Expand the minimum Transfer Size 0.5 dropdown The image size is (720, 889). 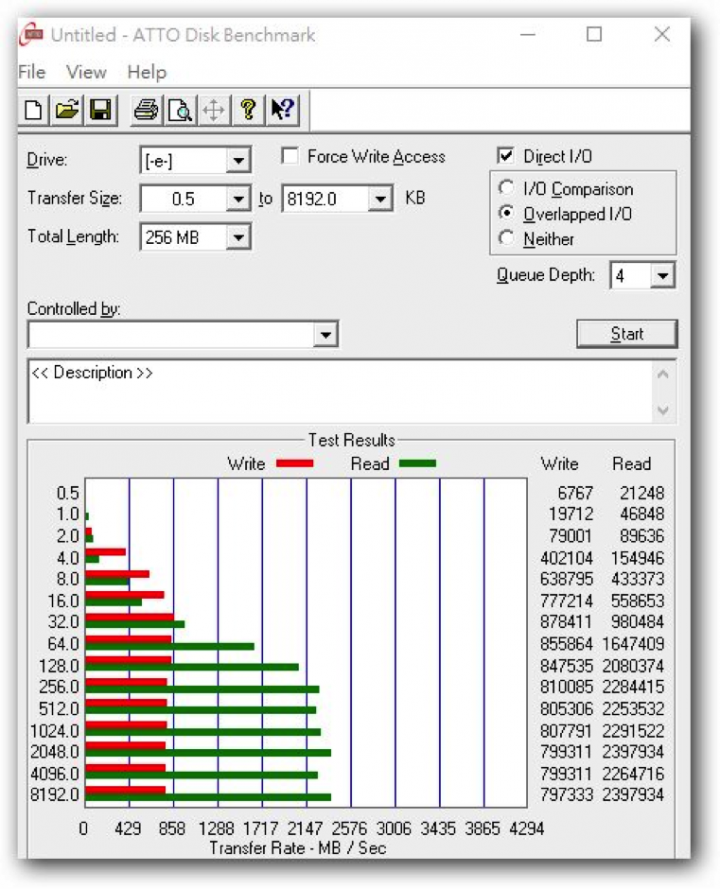[x=239, y=198]
